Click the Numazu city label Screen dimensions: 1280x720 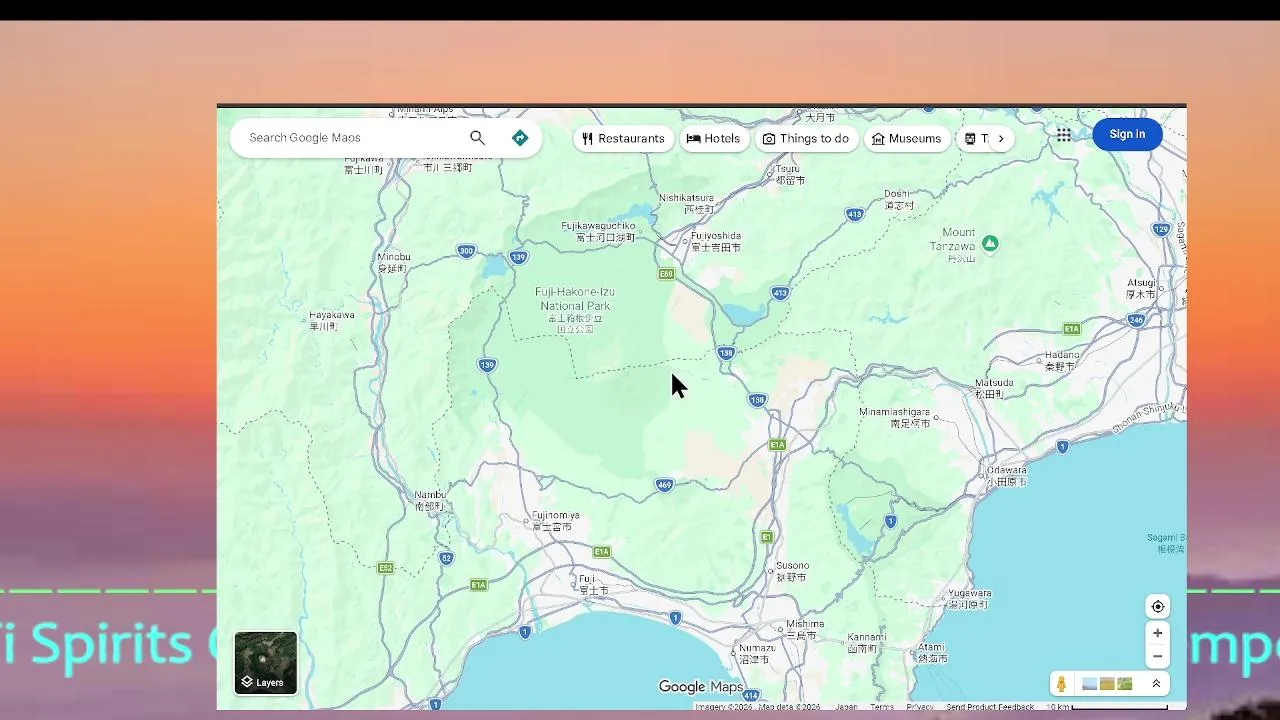coord(756,653)
